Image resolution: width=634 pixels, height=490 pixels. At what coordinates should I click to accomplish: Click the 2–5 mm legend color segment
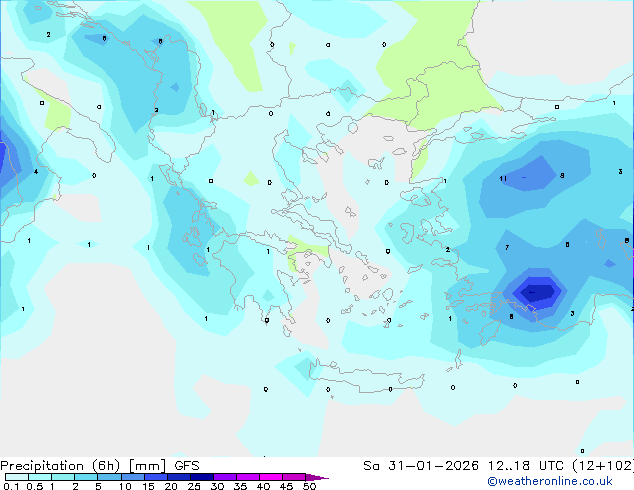[86, 477]
